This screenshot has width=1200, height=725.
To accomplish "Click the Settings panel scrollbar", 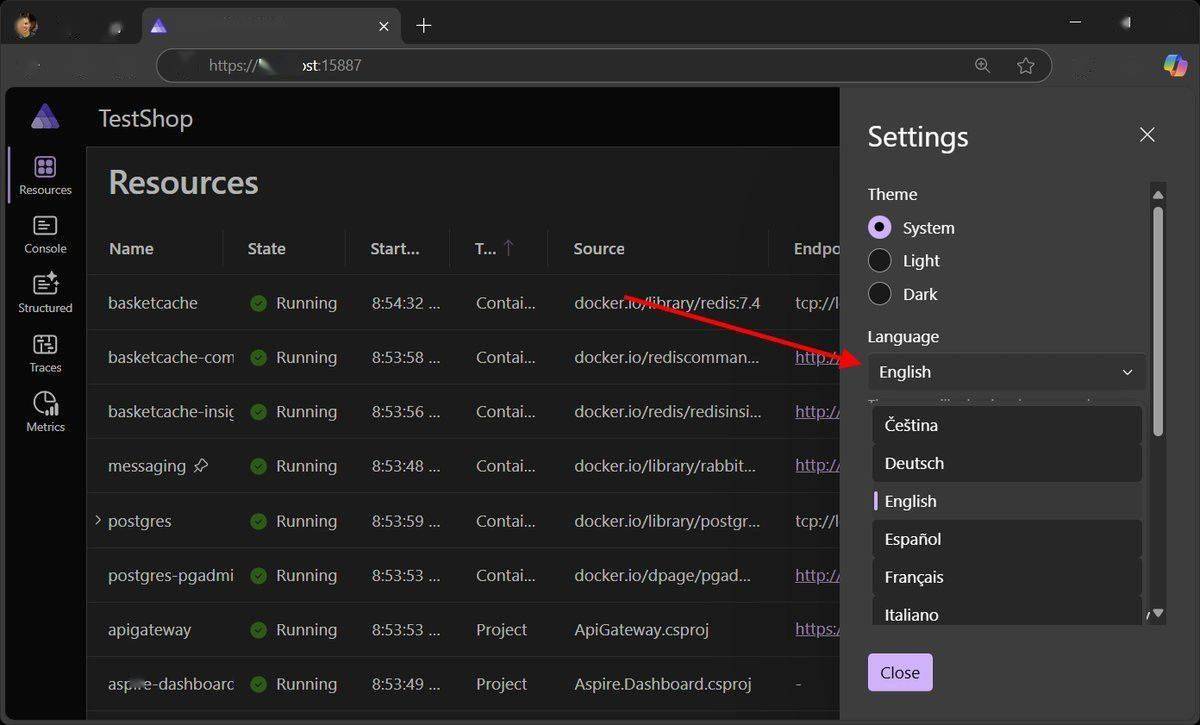I will tap(1158, 320).
